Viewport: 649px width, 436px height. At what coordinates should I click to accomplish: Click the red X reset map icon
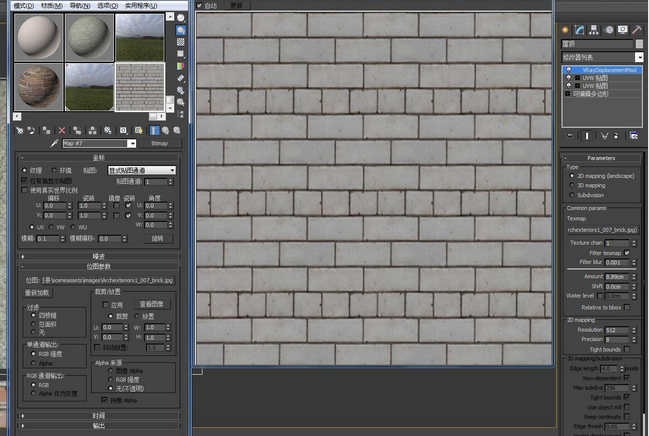(x=62, y=131)
